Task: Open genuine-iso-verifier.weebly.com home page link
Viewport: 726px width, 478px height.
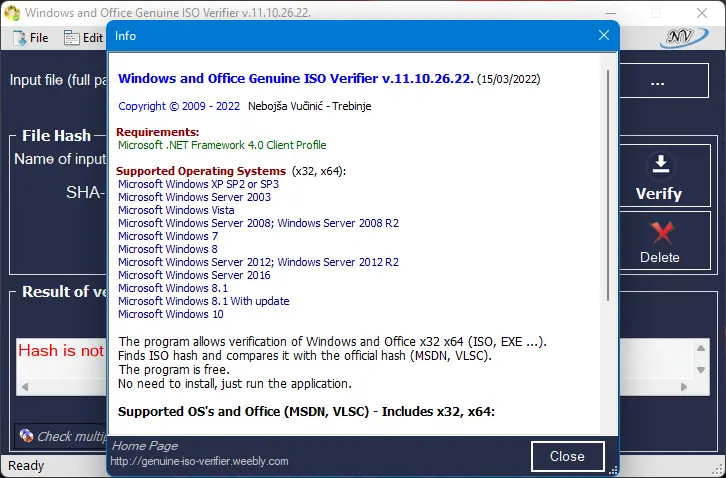Action: [x=199, y=461]
